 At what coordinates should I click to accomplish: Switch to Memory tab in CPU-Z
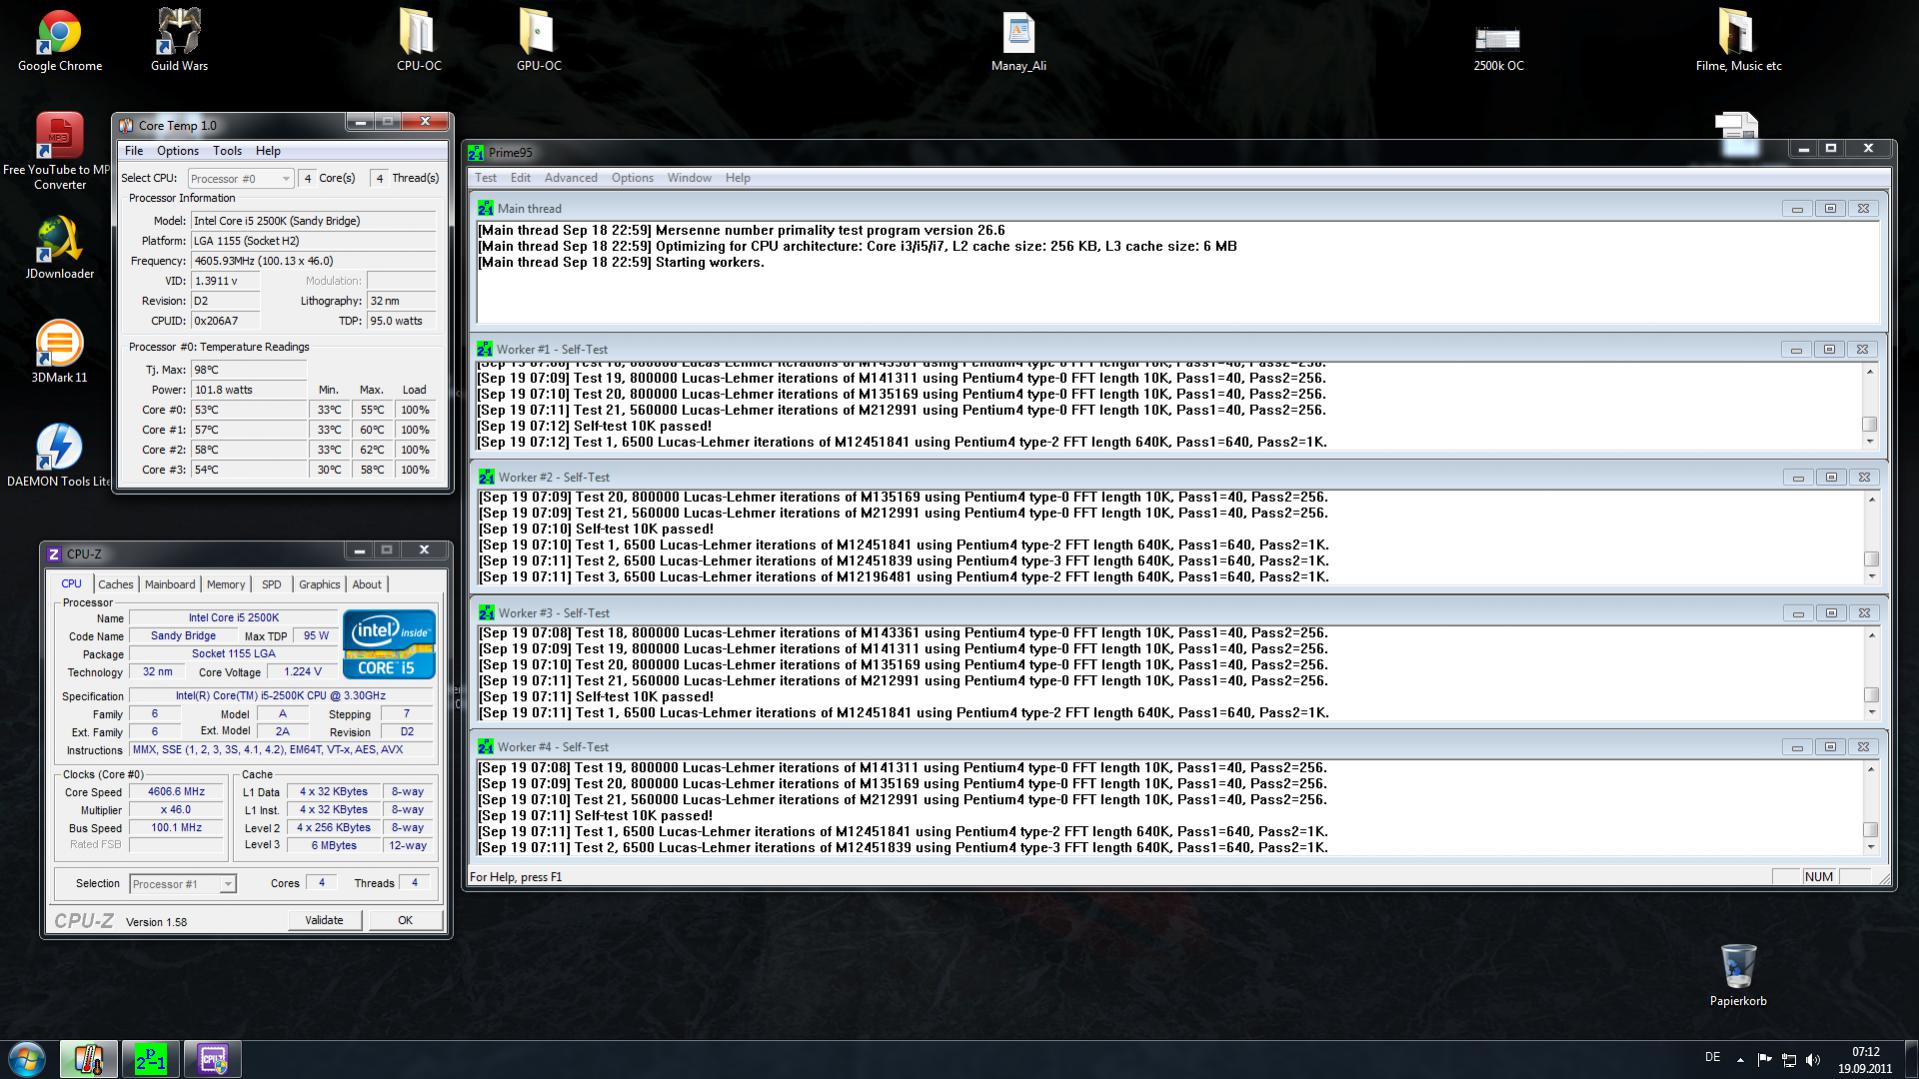pos(226,585)
